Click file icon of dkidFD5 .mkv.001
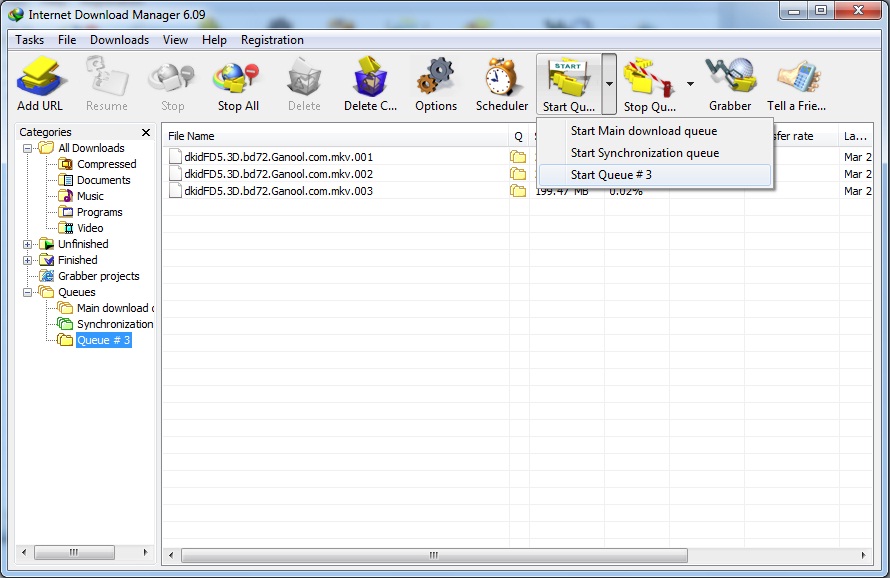 pos(175,157)
